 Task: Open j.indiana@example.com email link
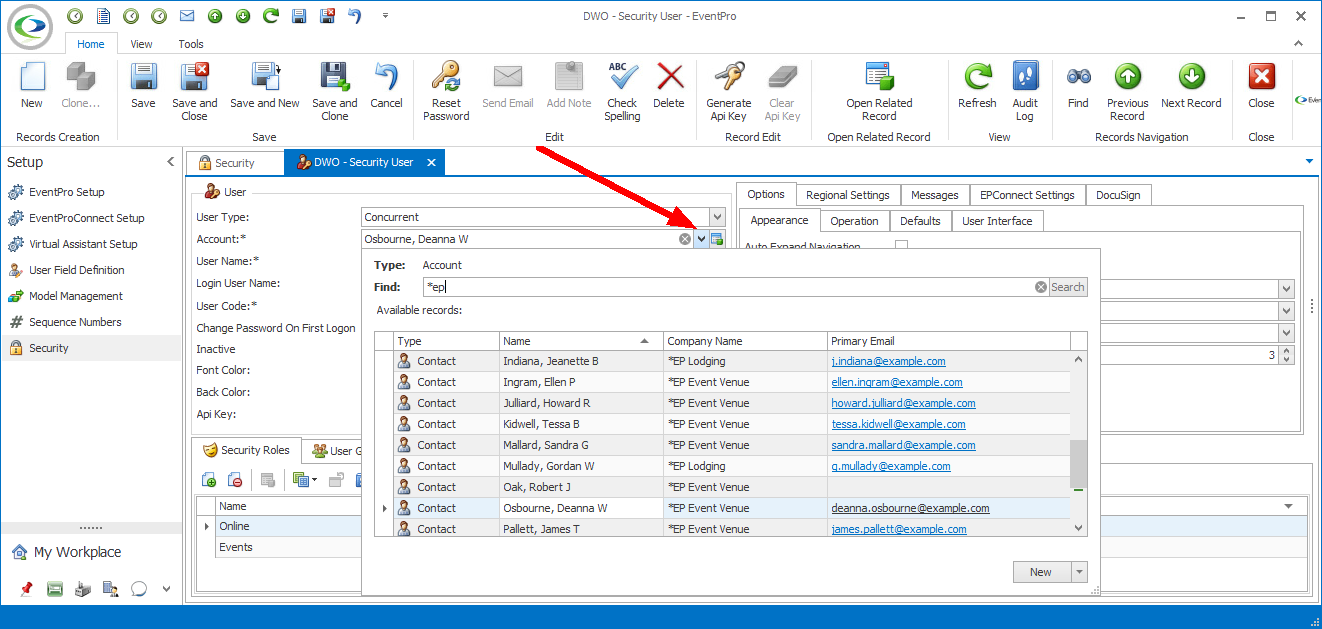[888, 361]
